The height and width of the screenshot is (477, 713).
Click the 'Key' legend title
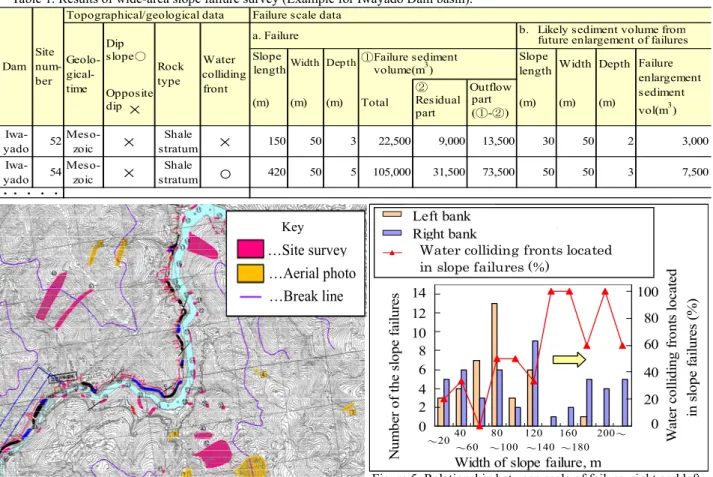pyautogui.click(x=292, y=227)
